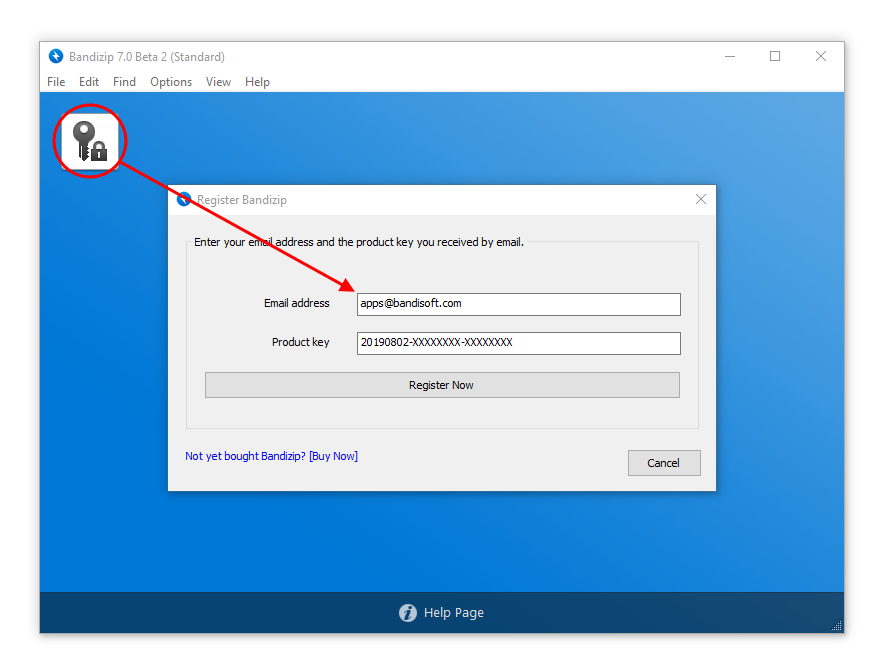
Task: Maximize the Bandizip window
Action: (775, 57)
